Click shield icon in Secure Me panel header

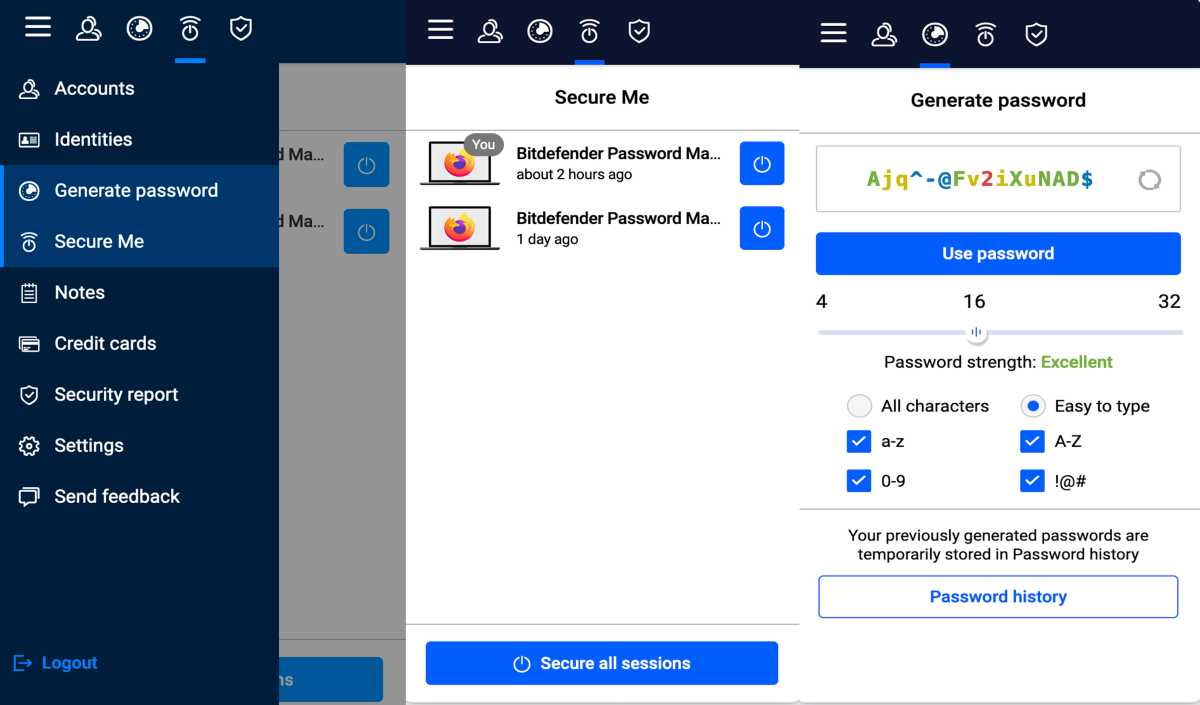pos(639,32)
